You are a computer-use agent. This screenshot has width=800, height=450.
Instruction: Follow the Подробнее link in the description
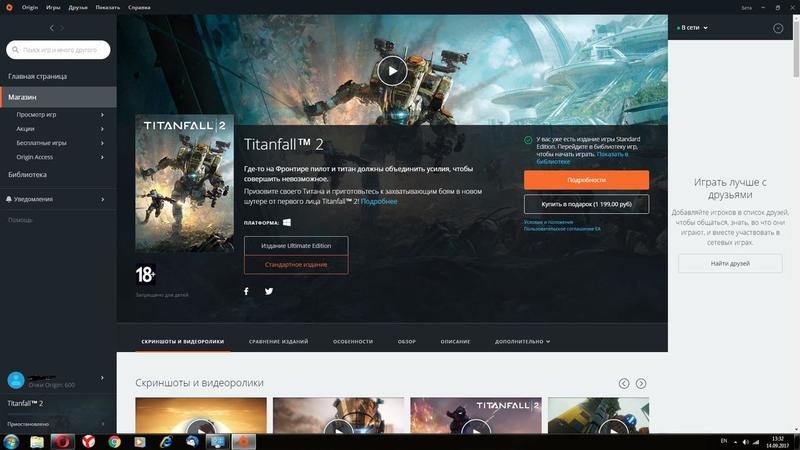coord(379,202)
